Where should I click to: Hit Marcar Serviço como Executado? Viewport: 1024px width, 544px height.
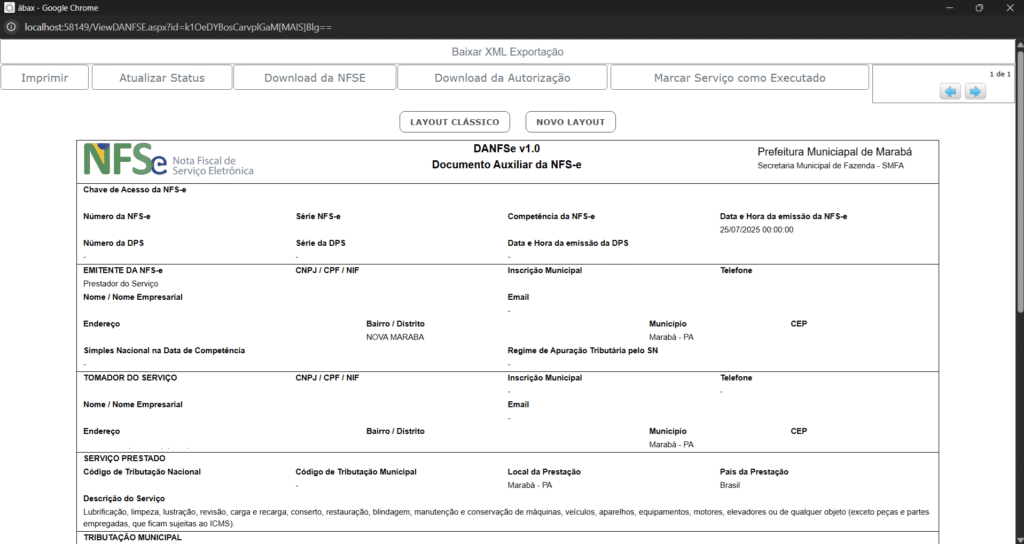click(x=739, y=78)
